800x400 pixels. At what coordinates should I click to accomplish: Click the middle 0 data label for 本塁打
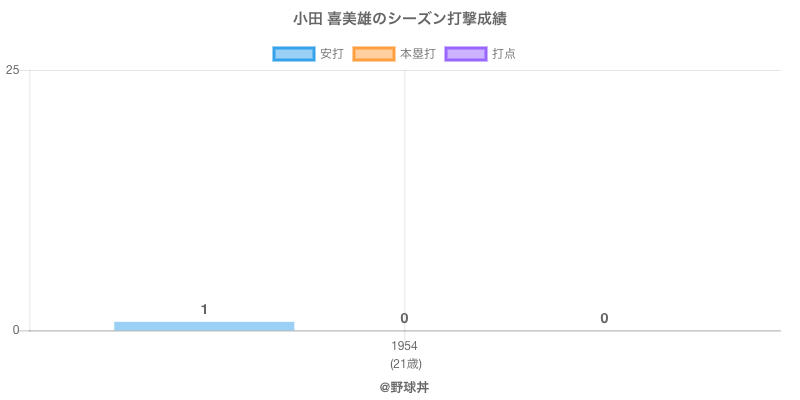coord(404,318)
